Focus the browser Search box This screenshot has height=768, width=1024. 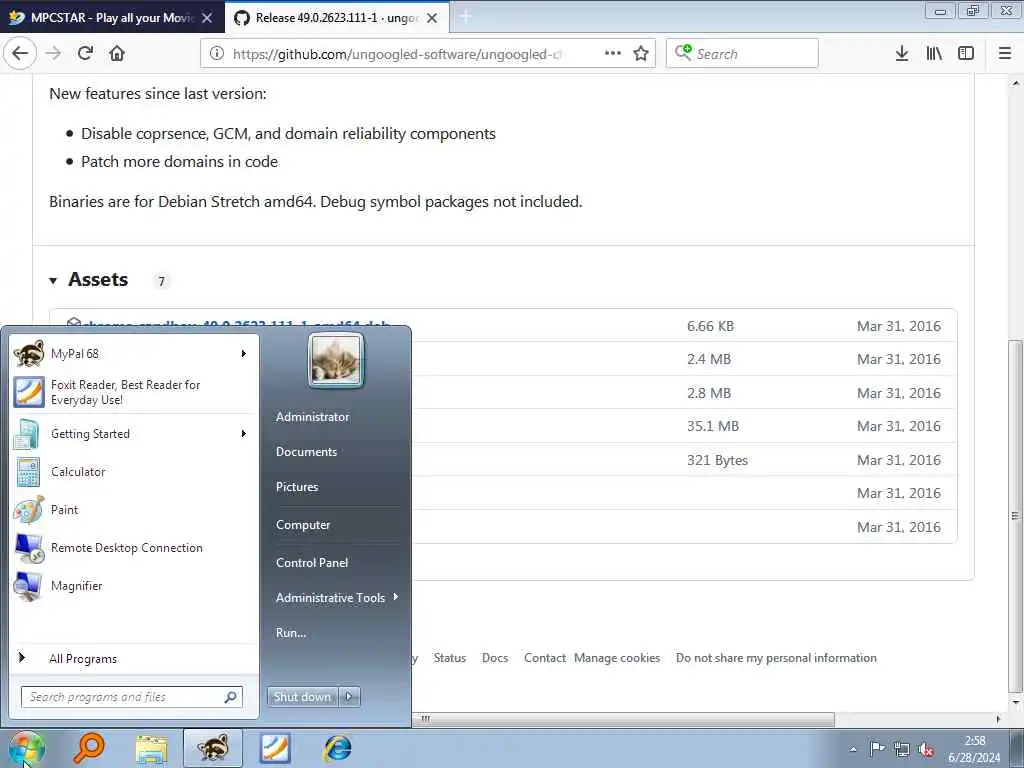point(742,54)
